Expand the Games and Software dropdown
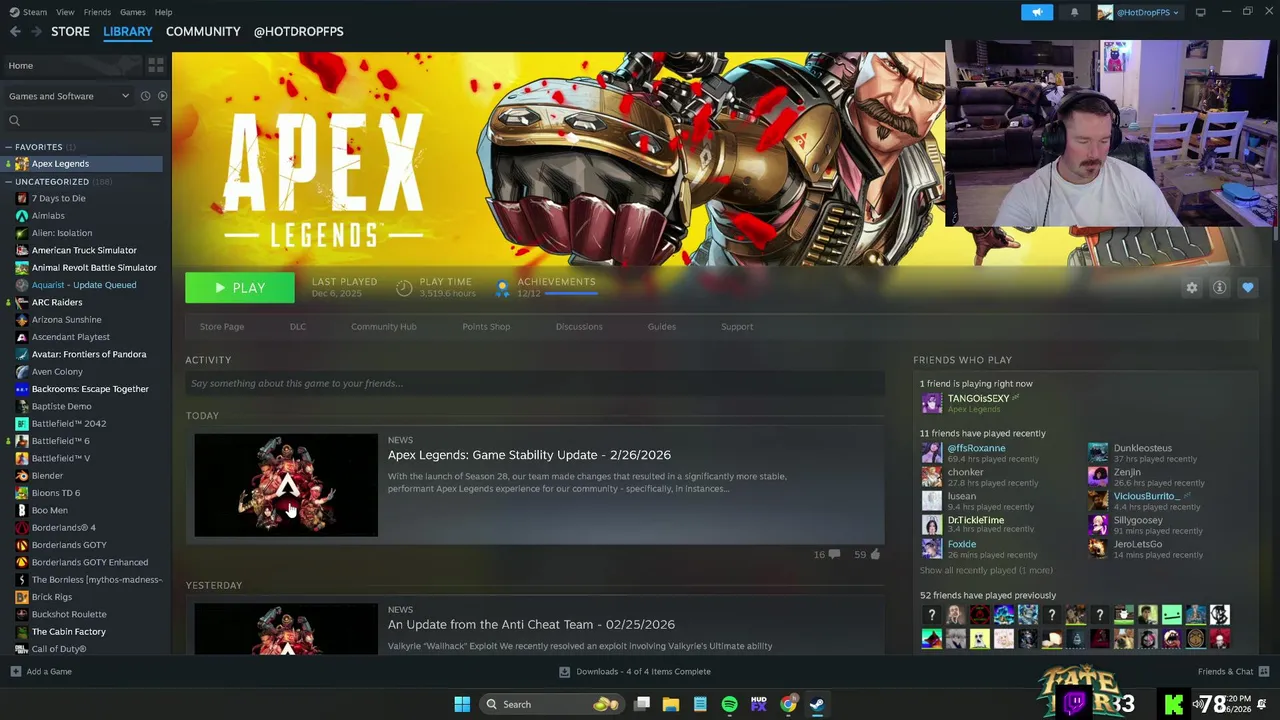 pyautogui.click(x=68, y=96)
